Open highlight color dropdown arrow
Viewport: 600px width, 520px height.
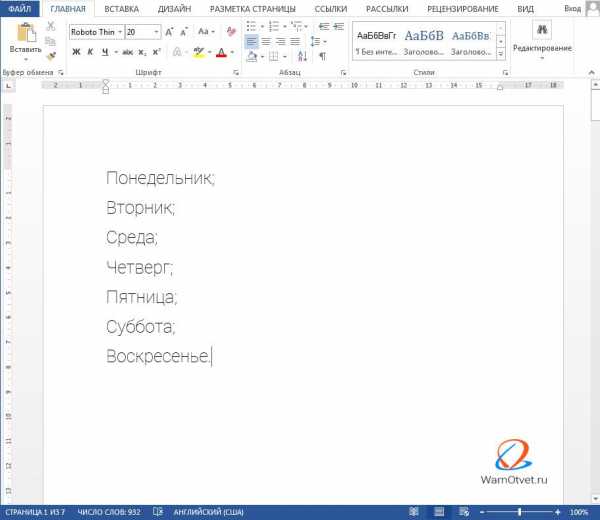pos(210,52)
